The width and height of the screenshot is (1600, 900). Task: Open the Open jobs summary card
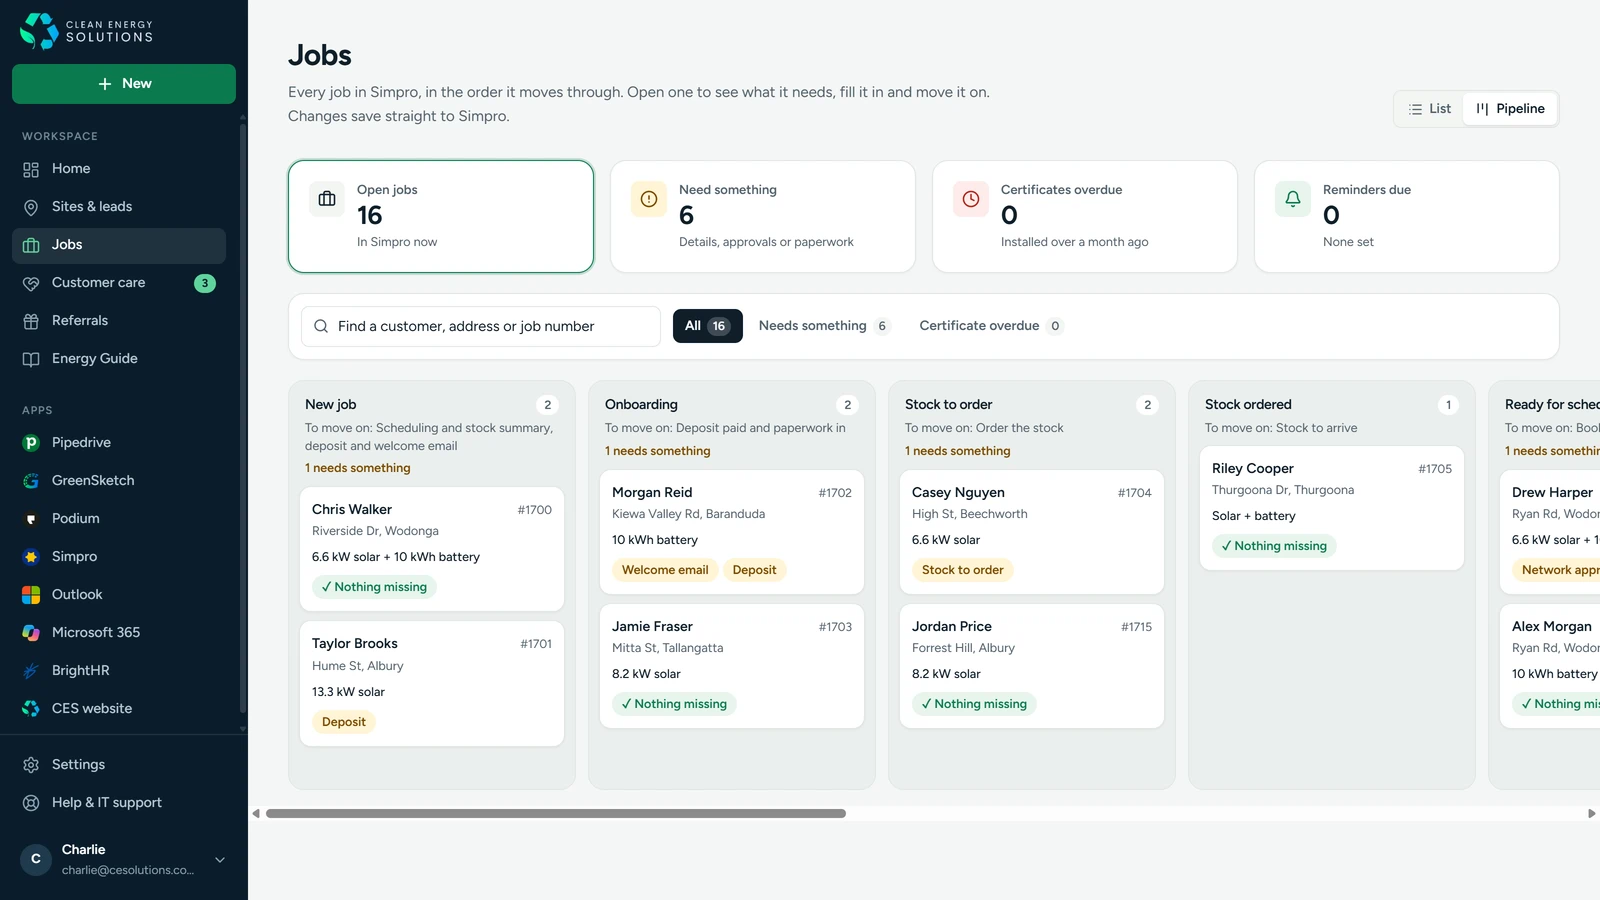441,216
